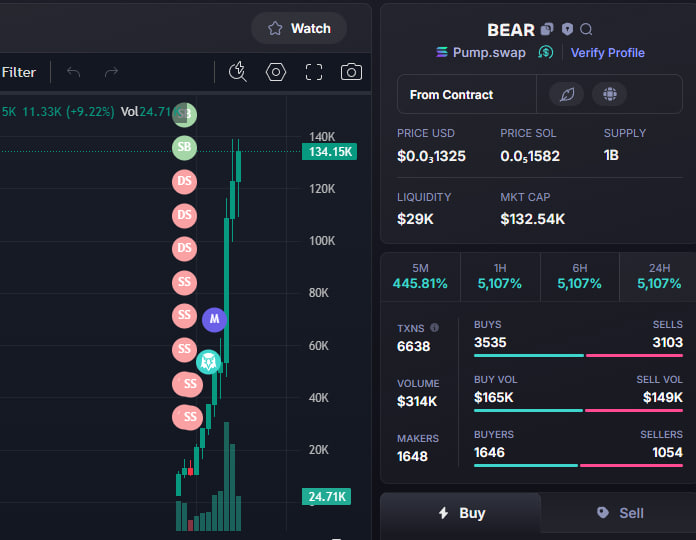Redo the chart action
This screenshot has width=696, height=540.
[111, 72]
